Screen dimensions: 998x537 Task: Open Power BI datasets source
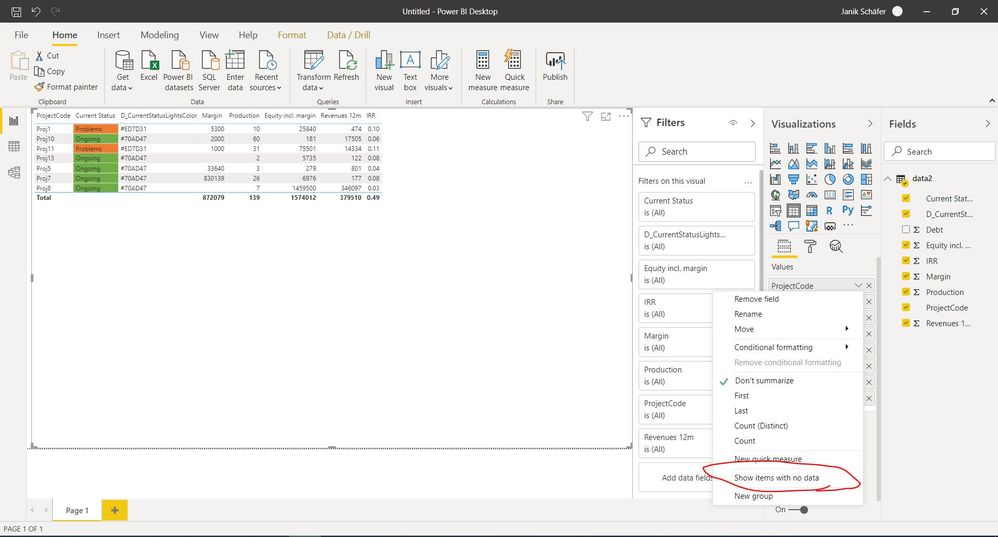coord(178,71)
